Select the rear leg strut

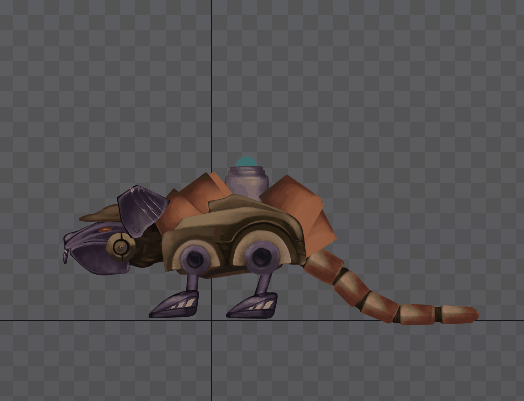263,284
